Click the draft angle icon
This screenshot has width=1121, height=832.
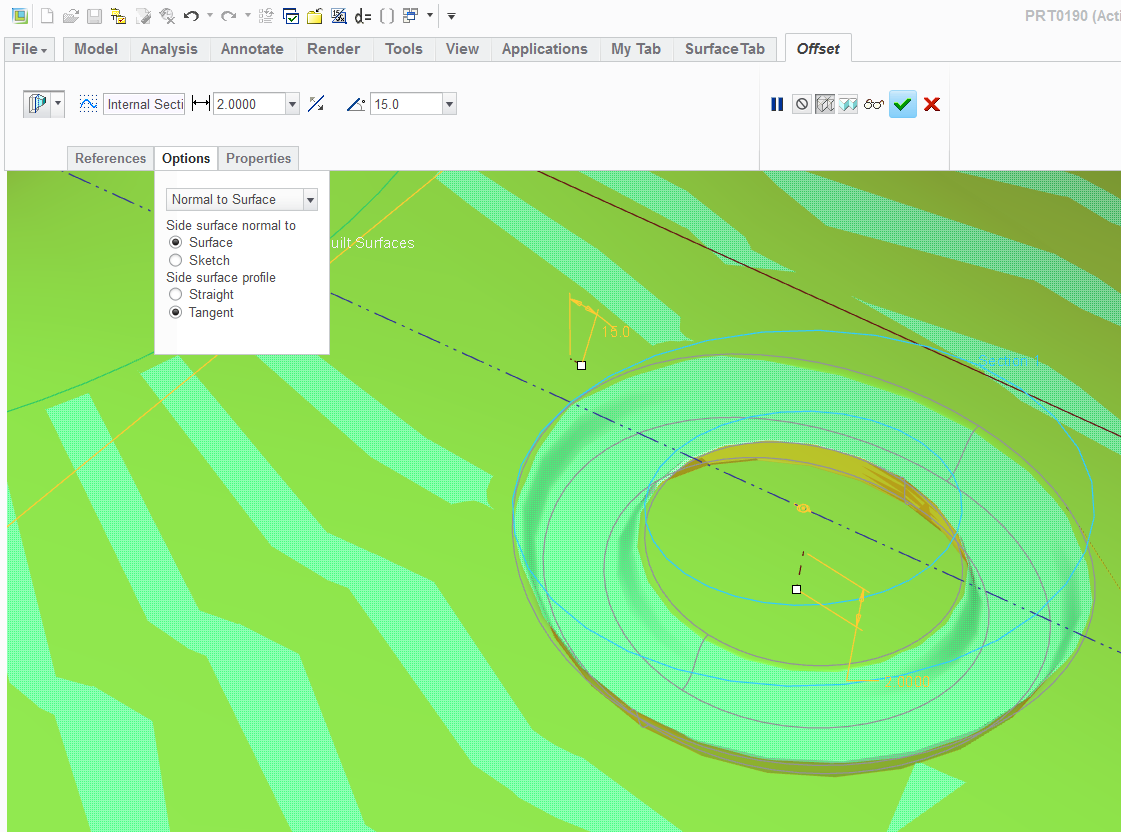click(x=356, y=104)
